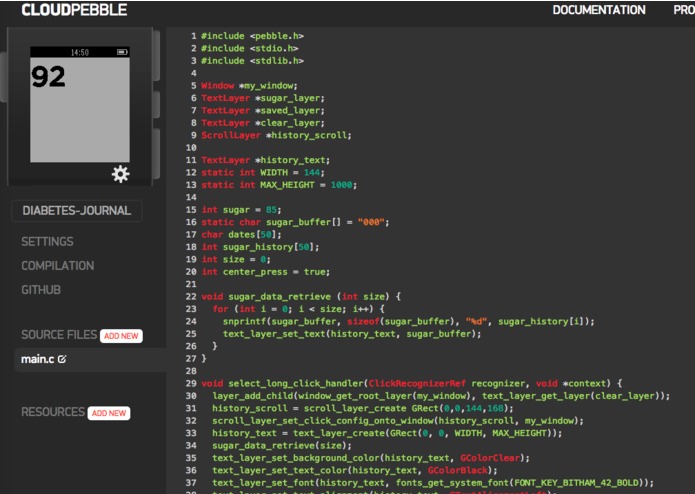
Task: Open the Settings section in the sidebar
Action: (x=47, y=241)
